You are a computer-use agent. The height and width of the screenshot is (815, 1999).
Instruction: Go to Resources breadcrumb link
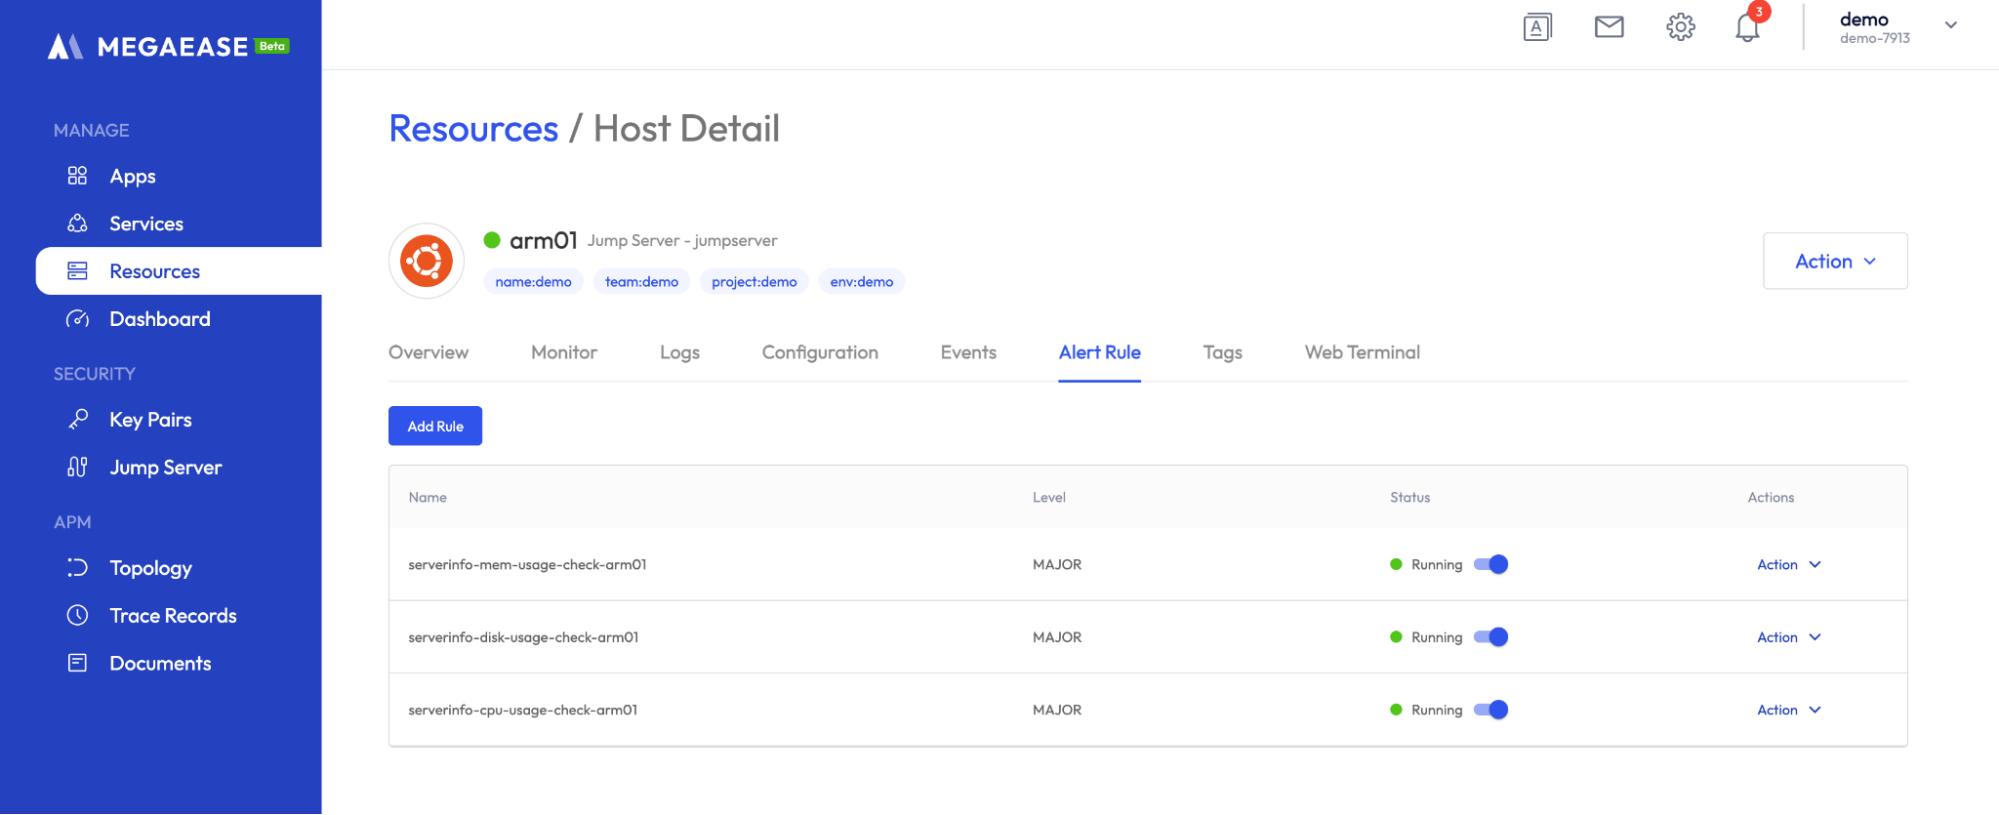click(473, 129)
